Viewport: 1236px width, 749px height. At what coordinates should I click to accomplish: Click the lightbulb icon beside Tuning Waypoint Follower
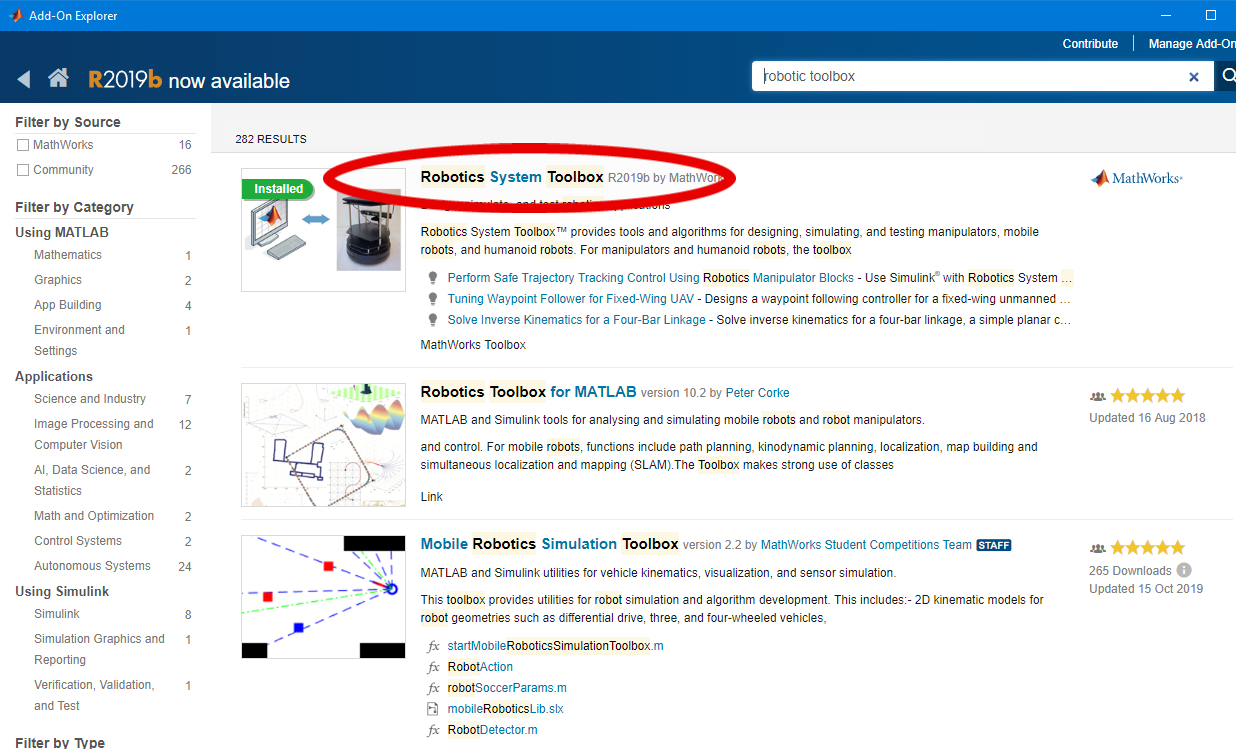pos(433,298)
